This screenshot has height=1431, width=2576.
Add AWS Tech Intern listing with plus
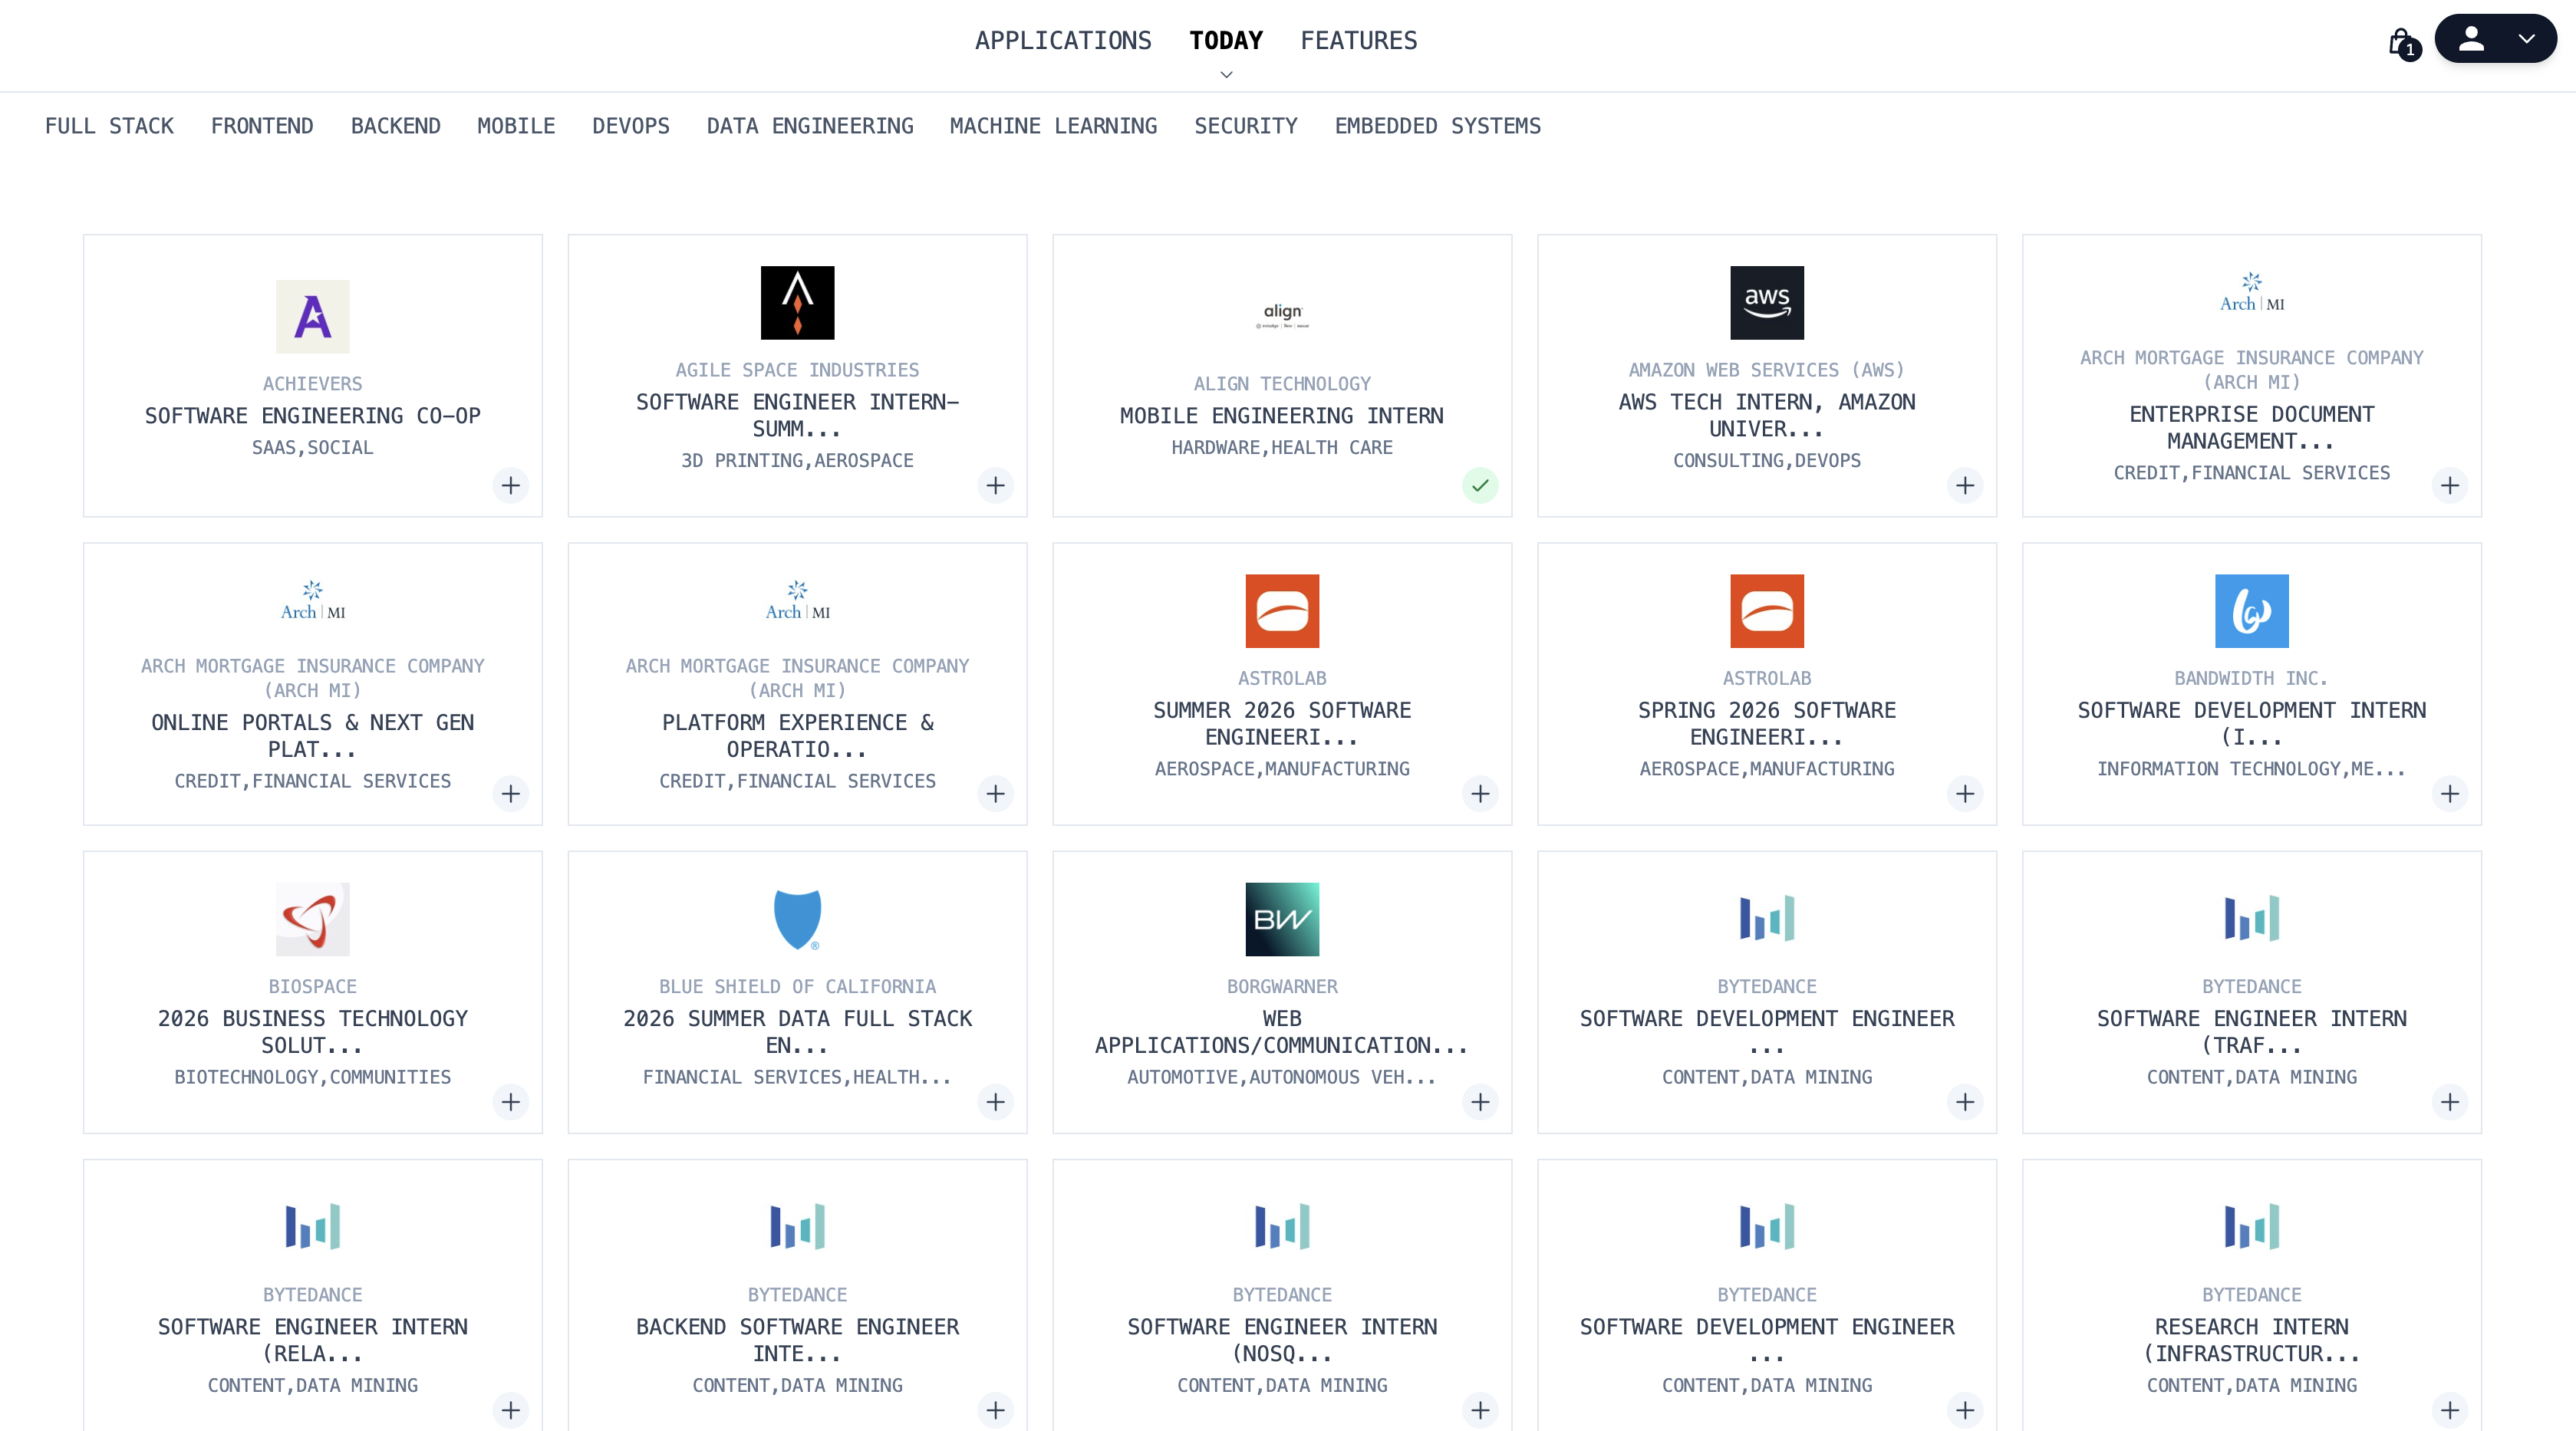point(1965,485)
